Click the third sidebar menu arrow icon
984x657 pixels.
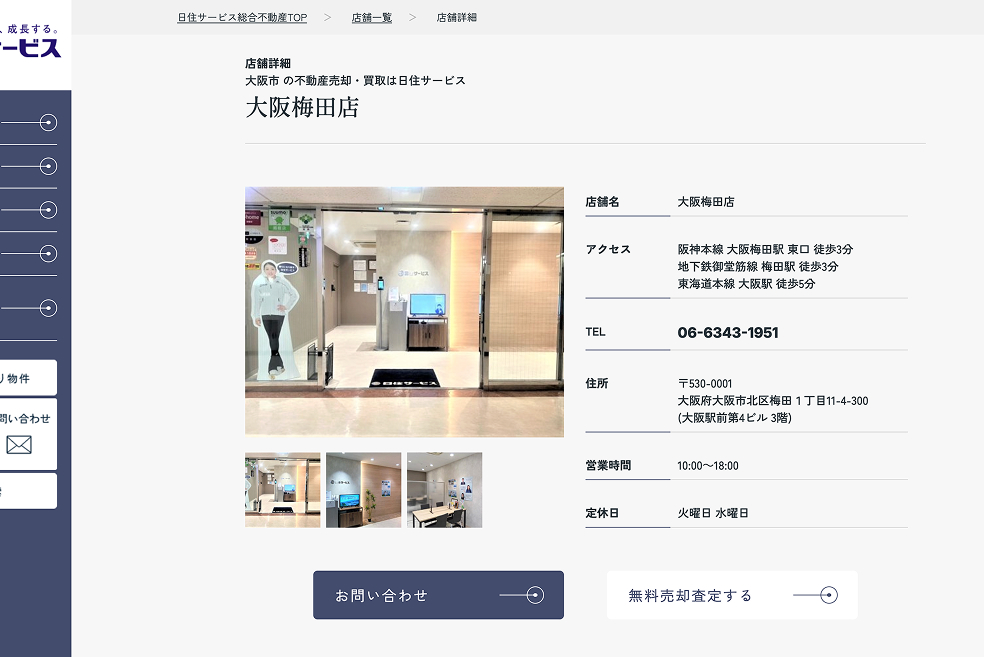48,210
